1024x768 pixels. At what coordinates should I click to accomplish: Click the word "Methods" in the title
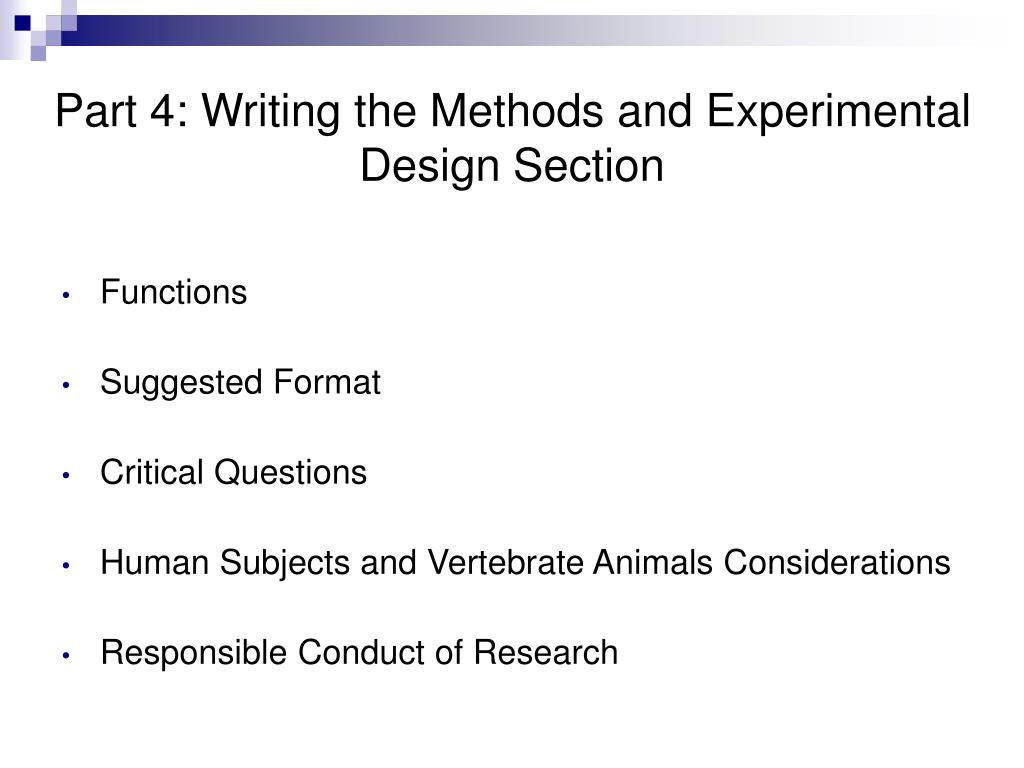(x=517, y=111)
